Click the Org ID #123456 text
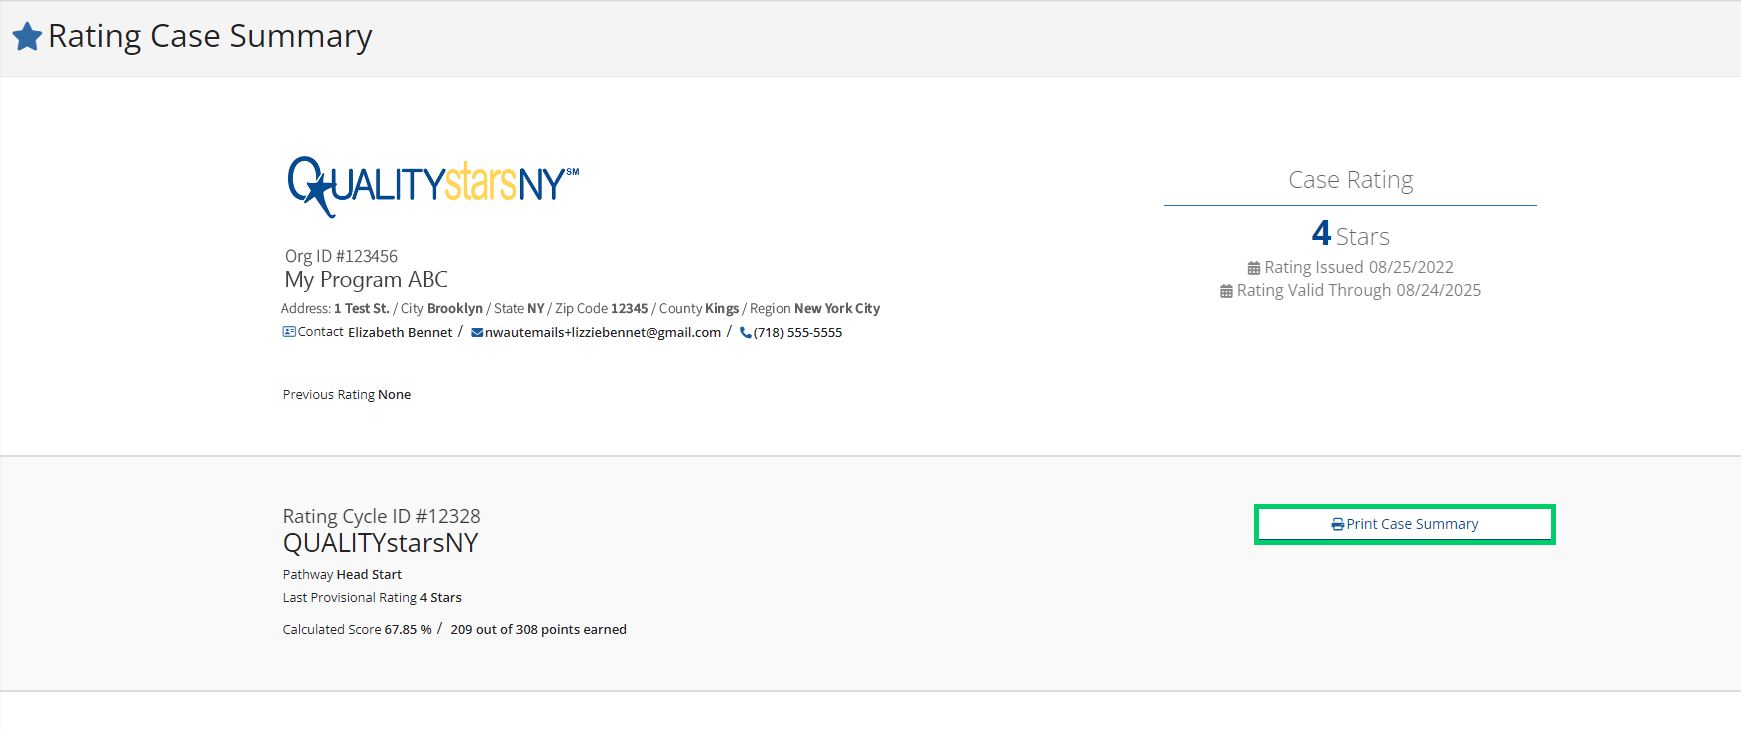 coord(341,256)
